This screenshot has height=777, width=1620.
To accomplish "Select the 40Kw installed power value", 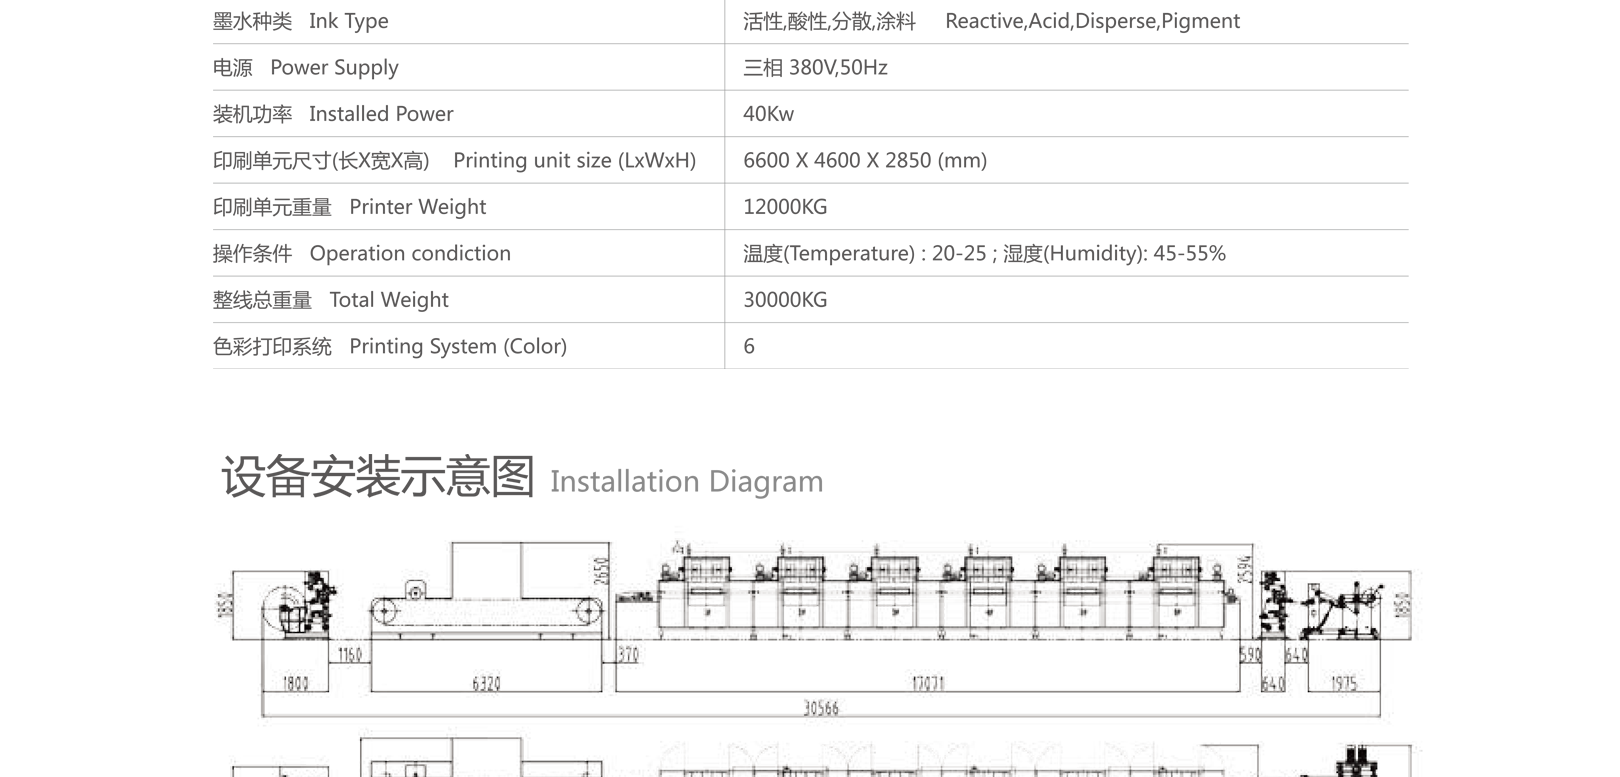I will point(768,114).
